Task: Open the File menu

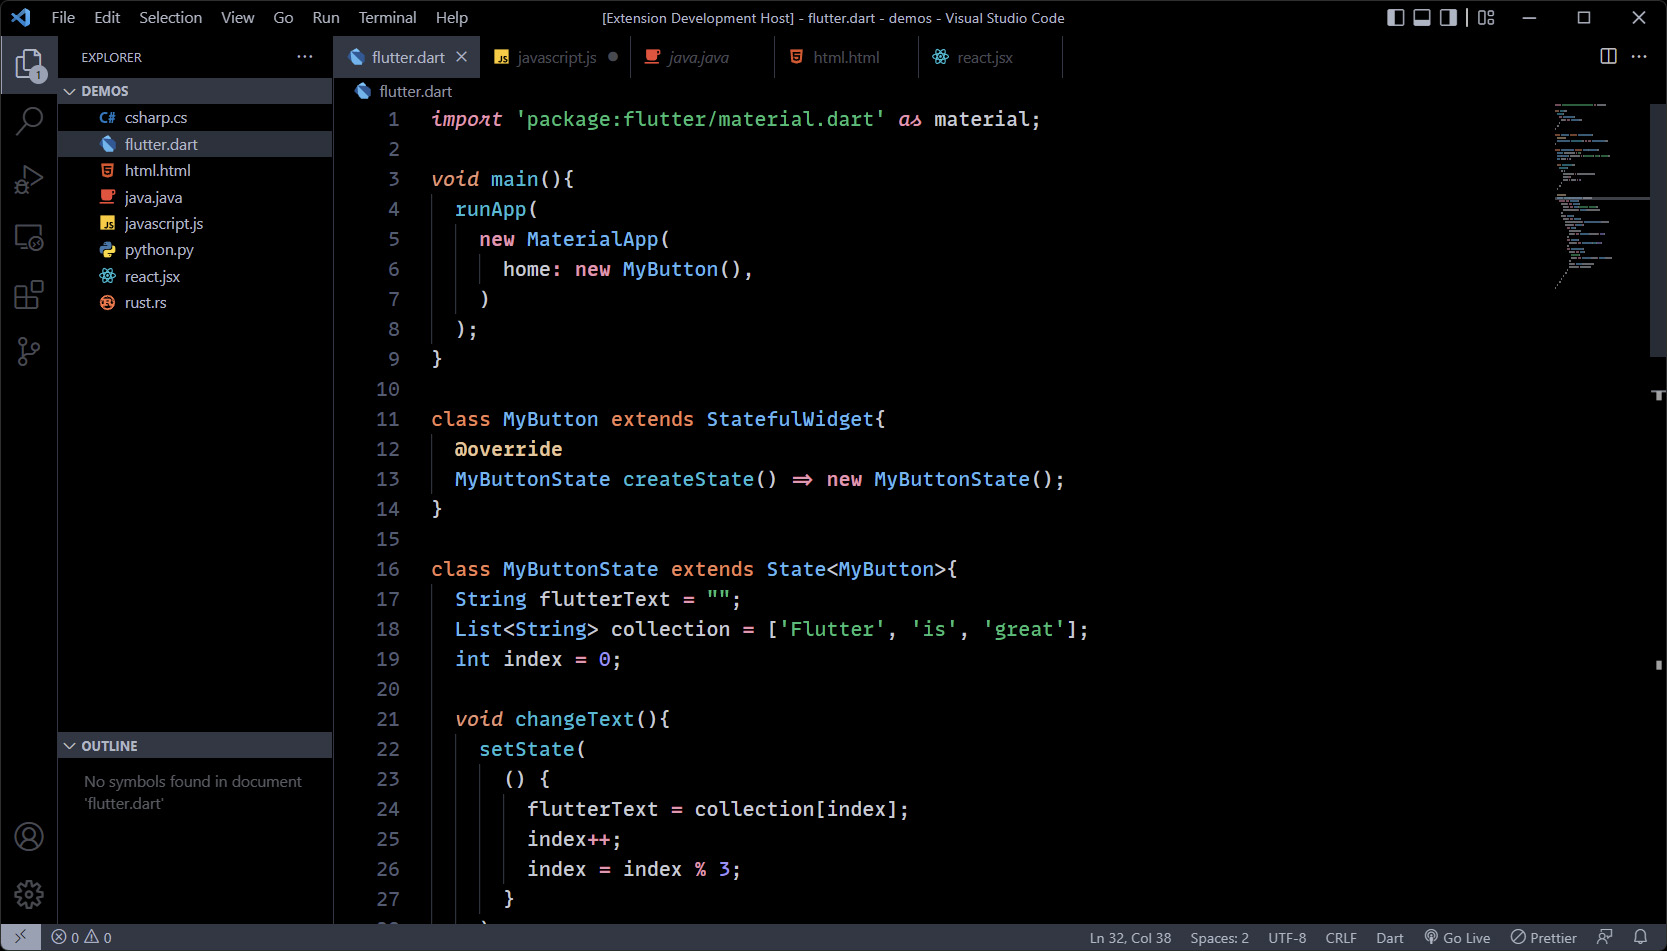Action: pos(63,17)
